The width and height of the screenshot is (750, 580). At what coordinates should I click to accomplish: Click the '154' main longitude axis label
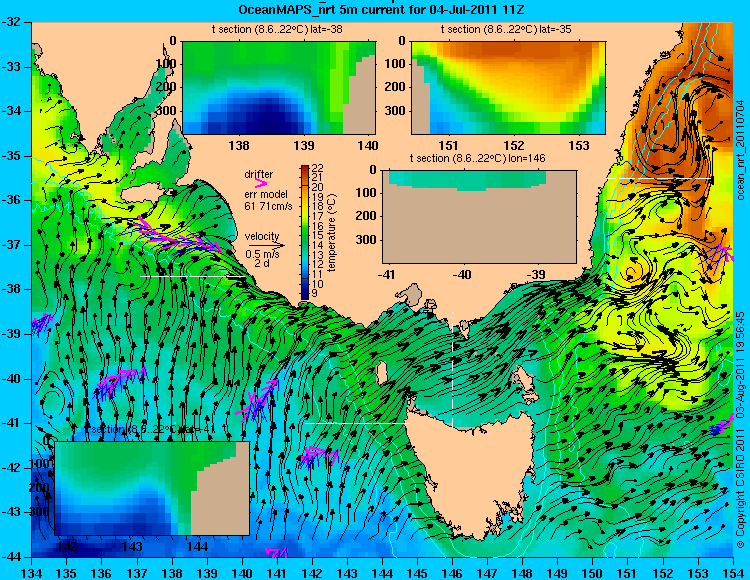[x=733, y=573]
